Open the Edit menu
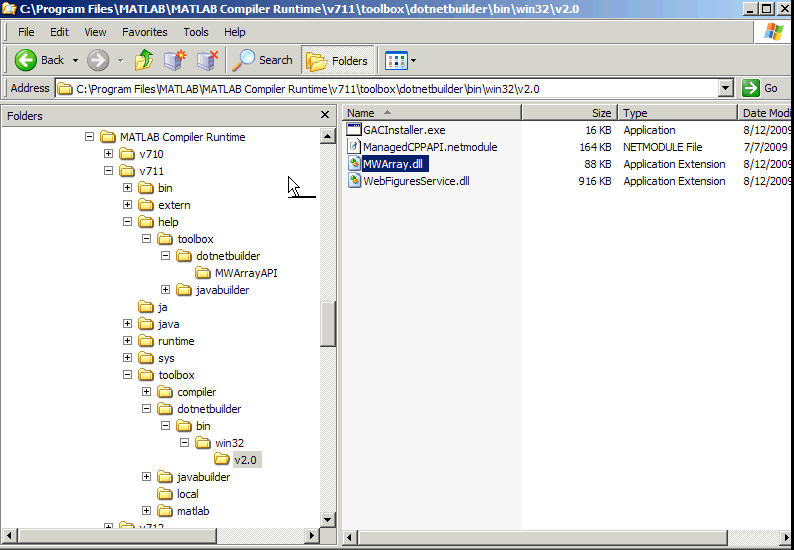This screenshot has width=794, height=550. (59, 32)
